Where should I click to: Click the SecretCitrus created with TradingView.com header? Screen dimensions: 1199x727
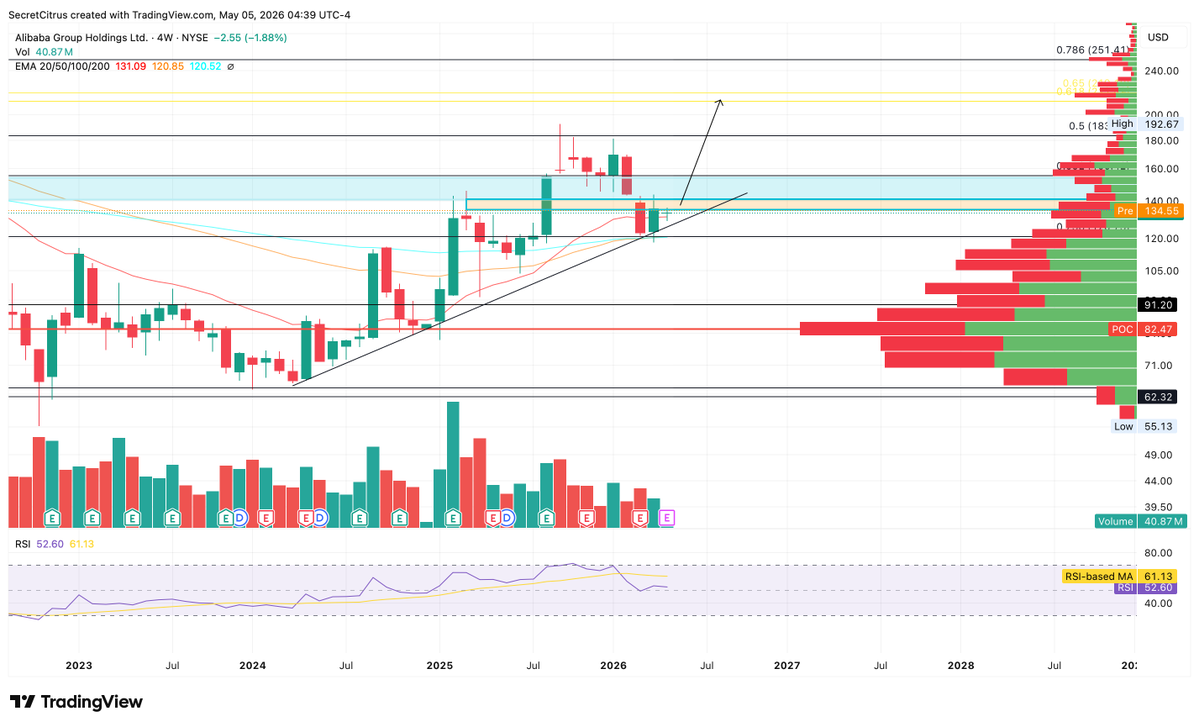[x=180, y=15]
